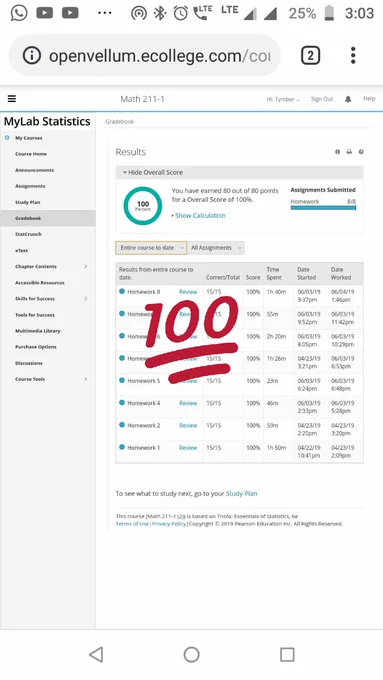383x680 pixels.
Task: Click the MyLab Statistics heading
Action: [x=47, y=121]
